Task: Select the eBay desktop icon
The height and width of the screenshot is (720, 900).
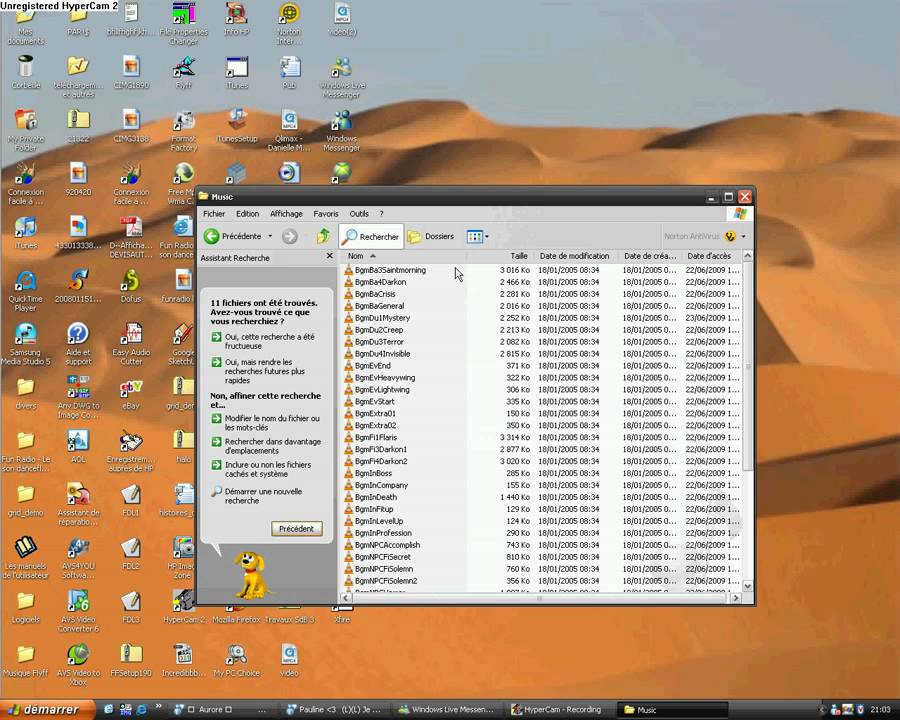Action: [131, 393]
